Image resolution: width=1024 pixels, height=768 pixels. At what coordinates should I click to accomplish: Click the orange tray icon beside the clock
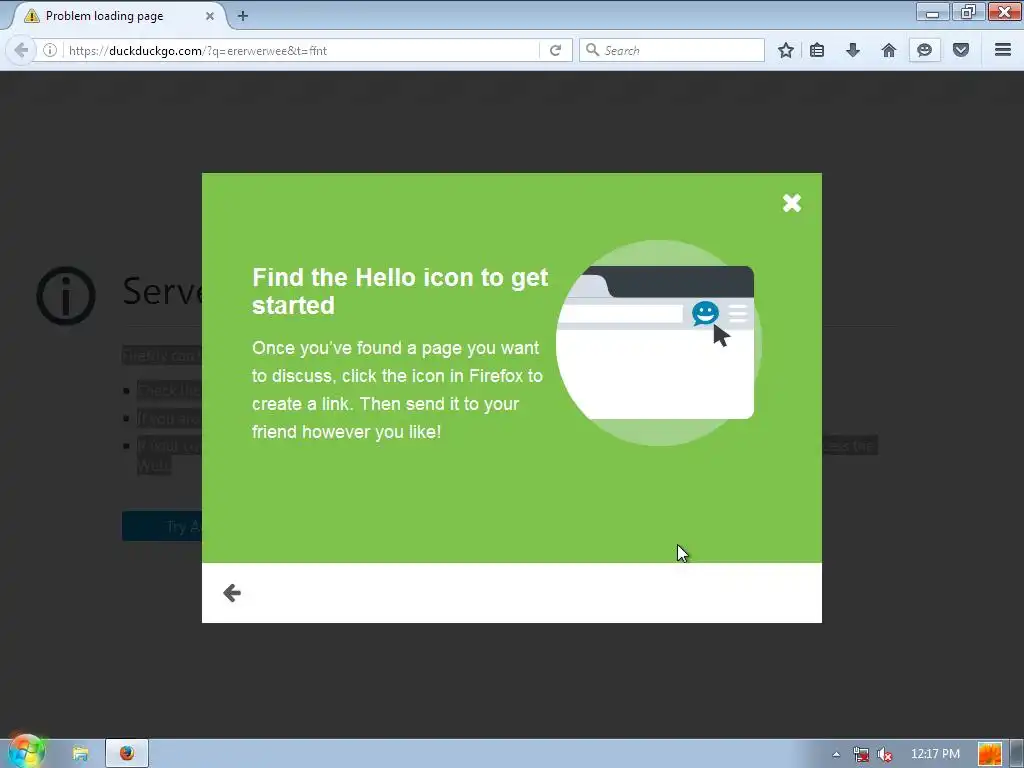(989, 754)
